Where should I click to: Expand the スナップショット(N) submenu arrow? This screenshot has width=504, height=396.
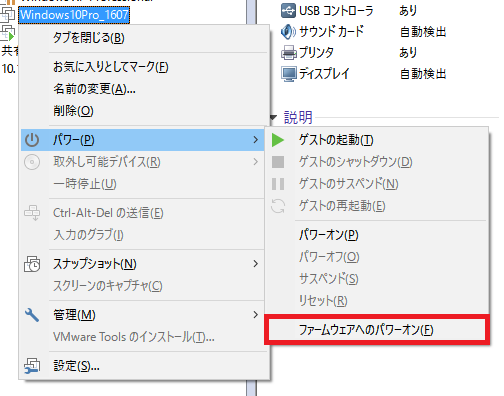point(255,264)
